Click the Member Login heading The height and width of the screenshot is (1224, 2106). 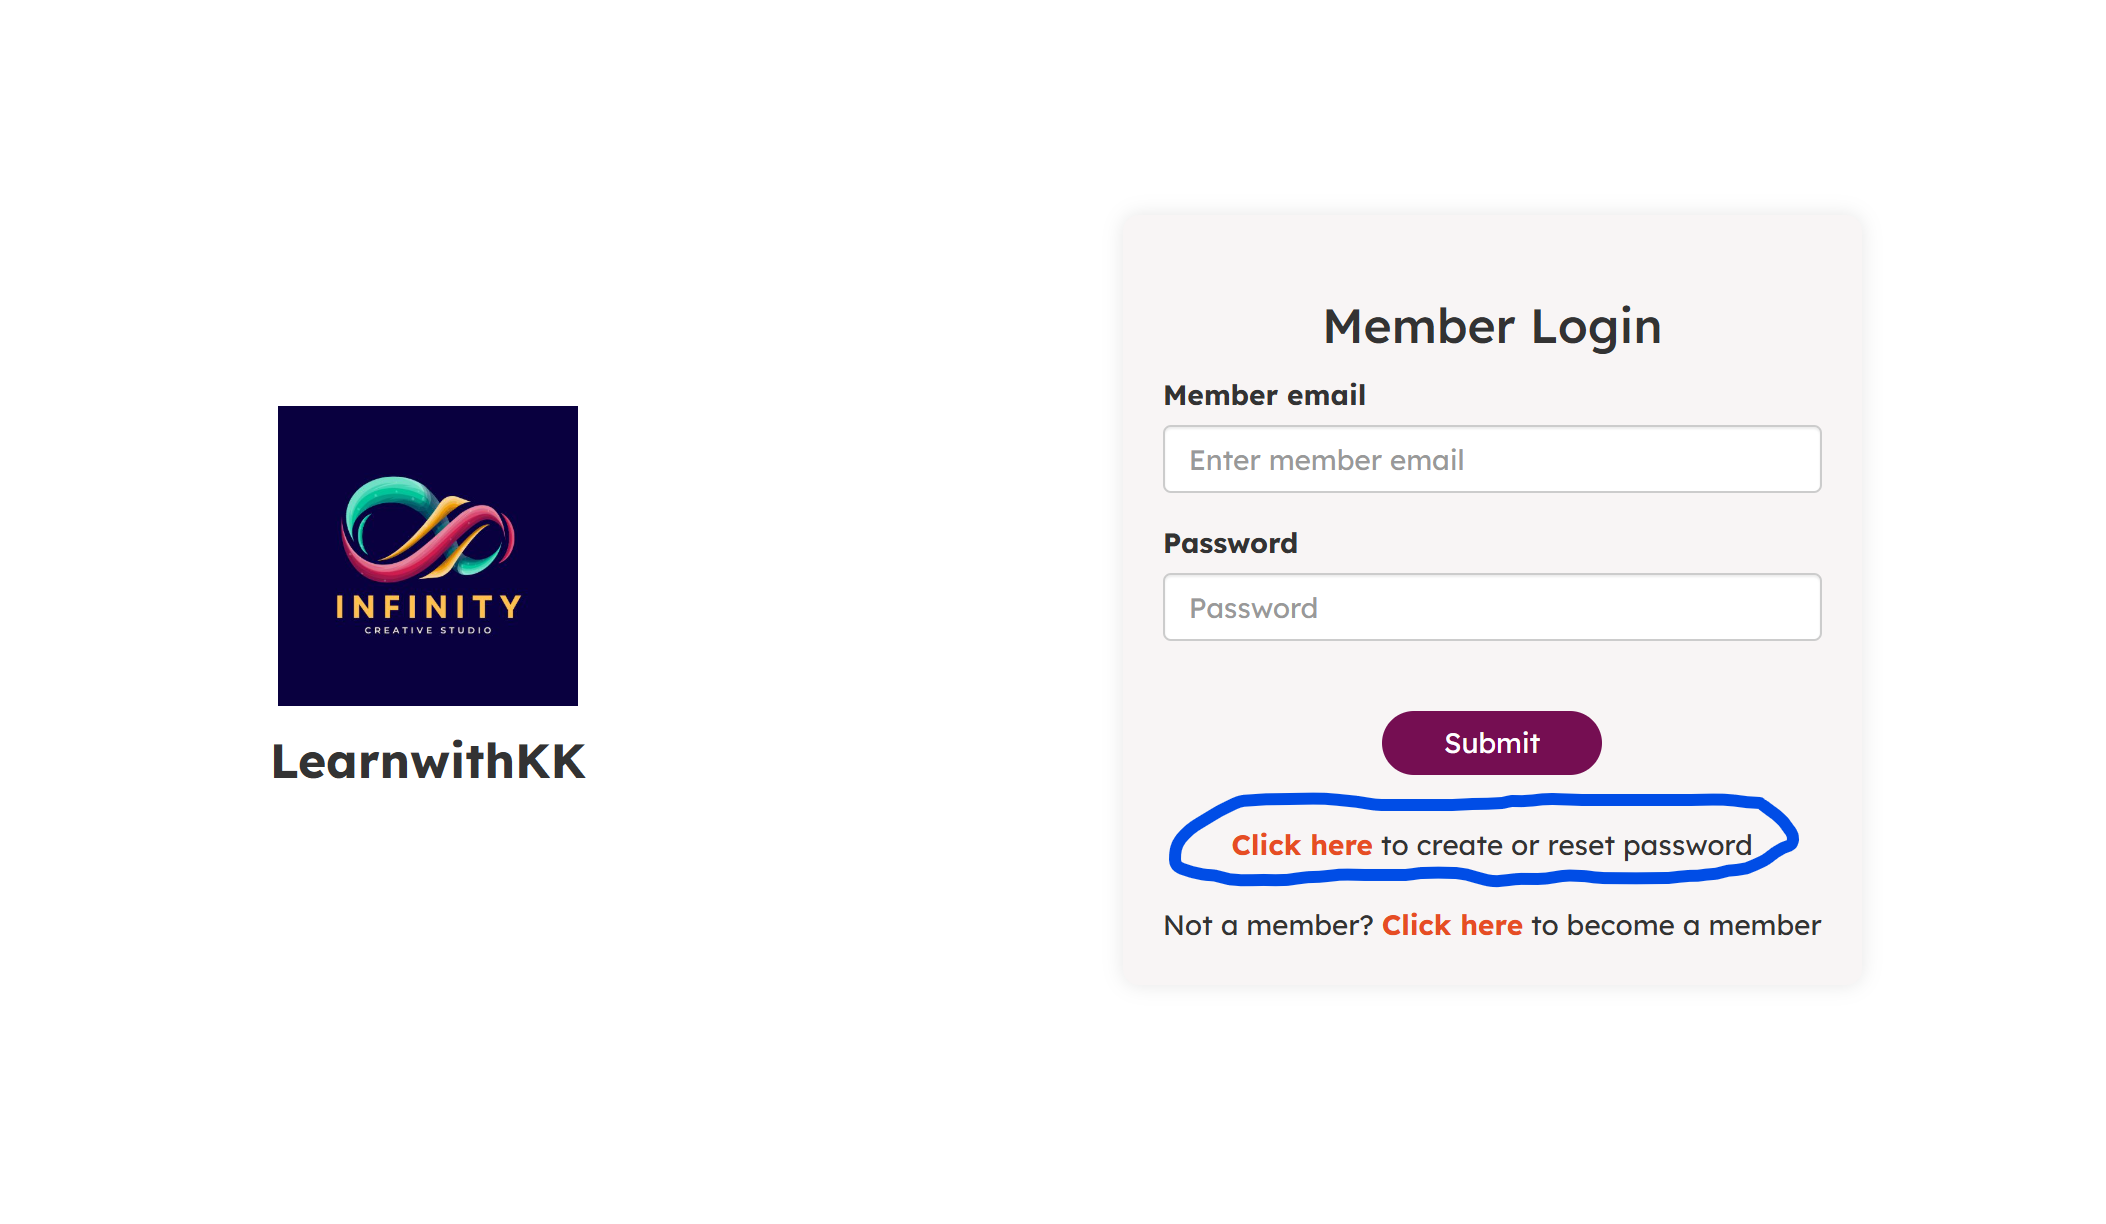1492,327
